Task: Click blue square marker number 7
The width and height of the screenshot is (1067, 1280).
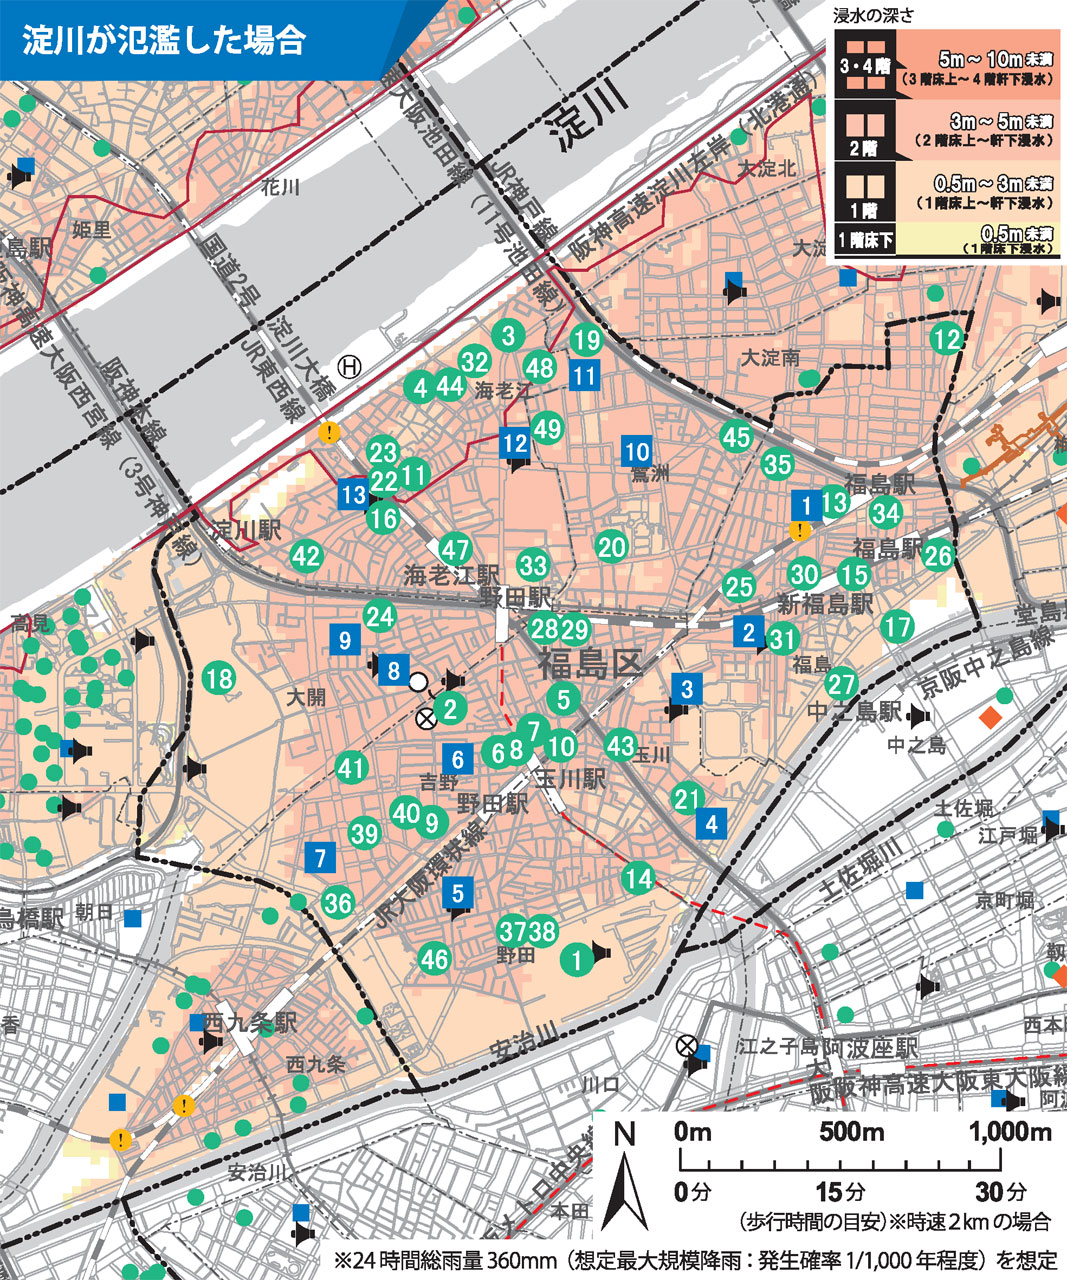Action: click(320, 858)
